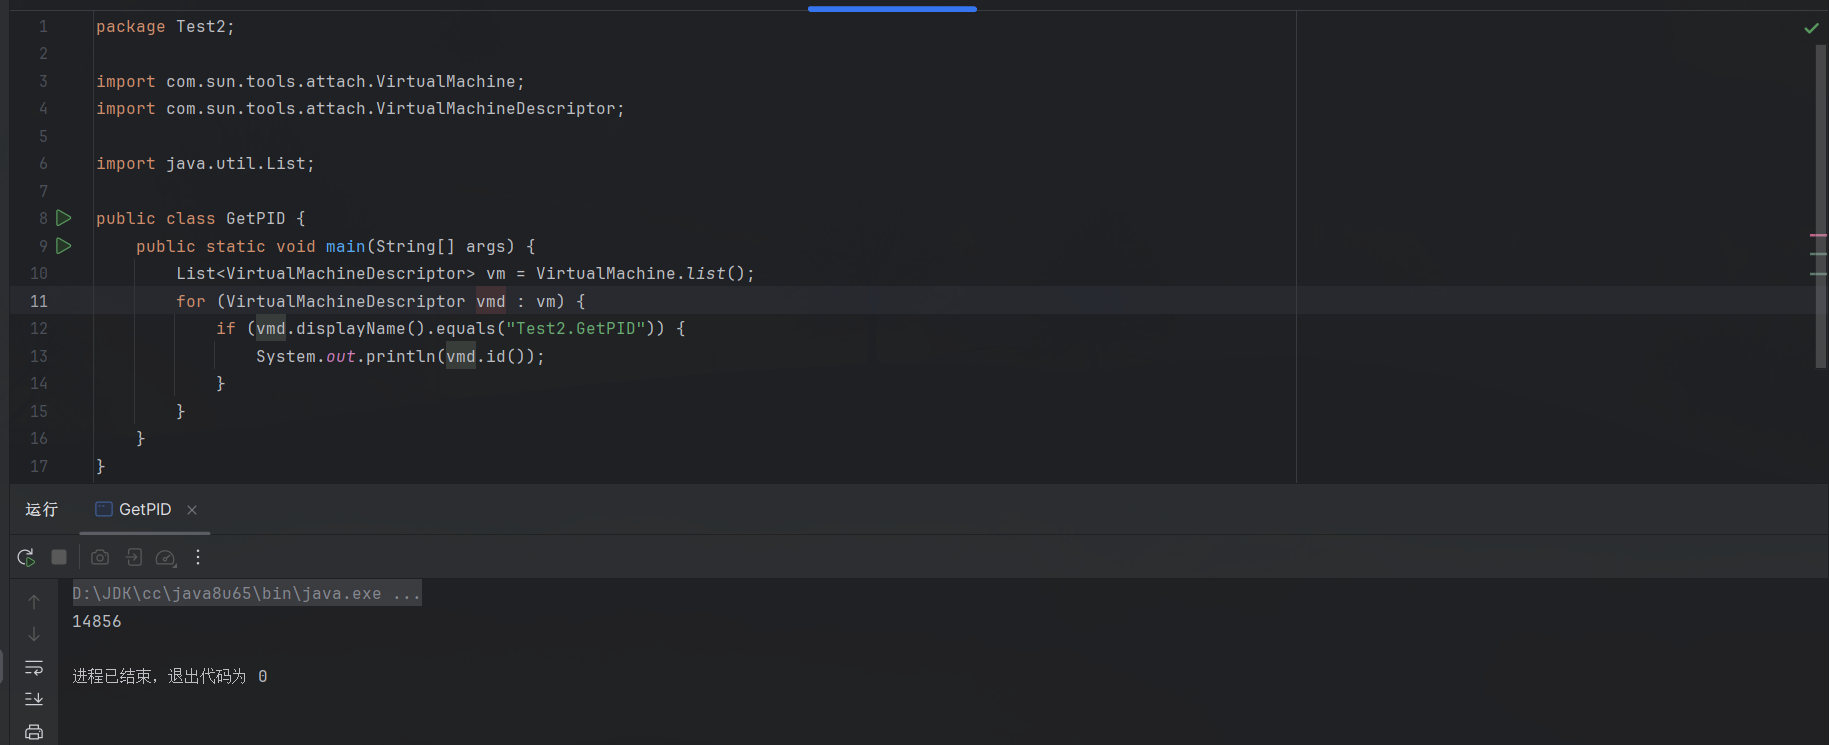This screenshot has width=1829, height=745.
Task: Click the editor vertical scrollbar
Action: [x=1821, y=205]
